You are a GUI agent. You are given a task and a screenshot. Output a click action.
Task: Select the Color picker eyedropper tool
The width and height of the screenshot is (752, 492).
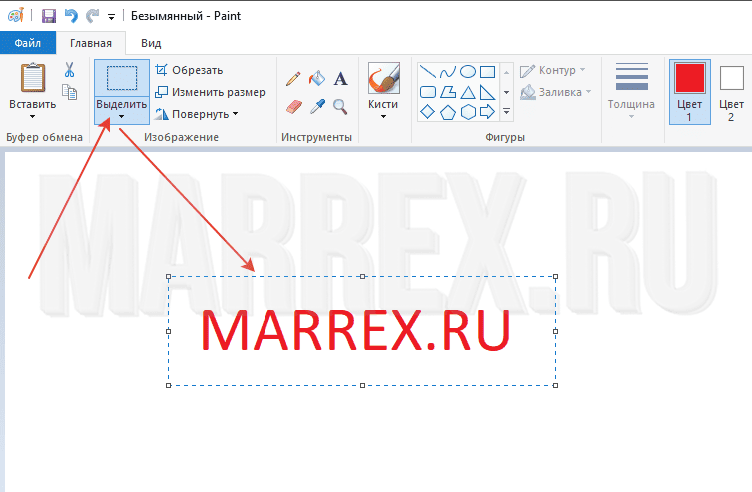pos(317,106)
